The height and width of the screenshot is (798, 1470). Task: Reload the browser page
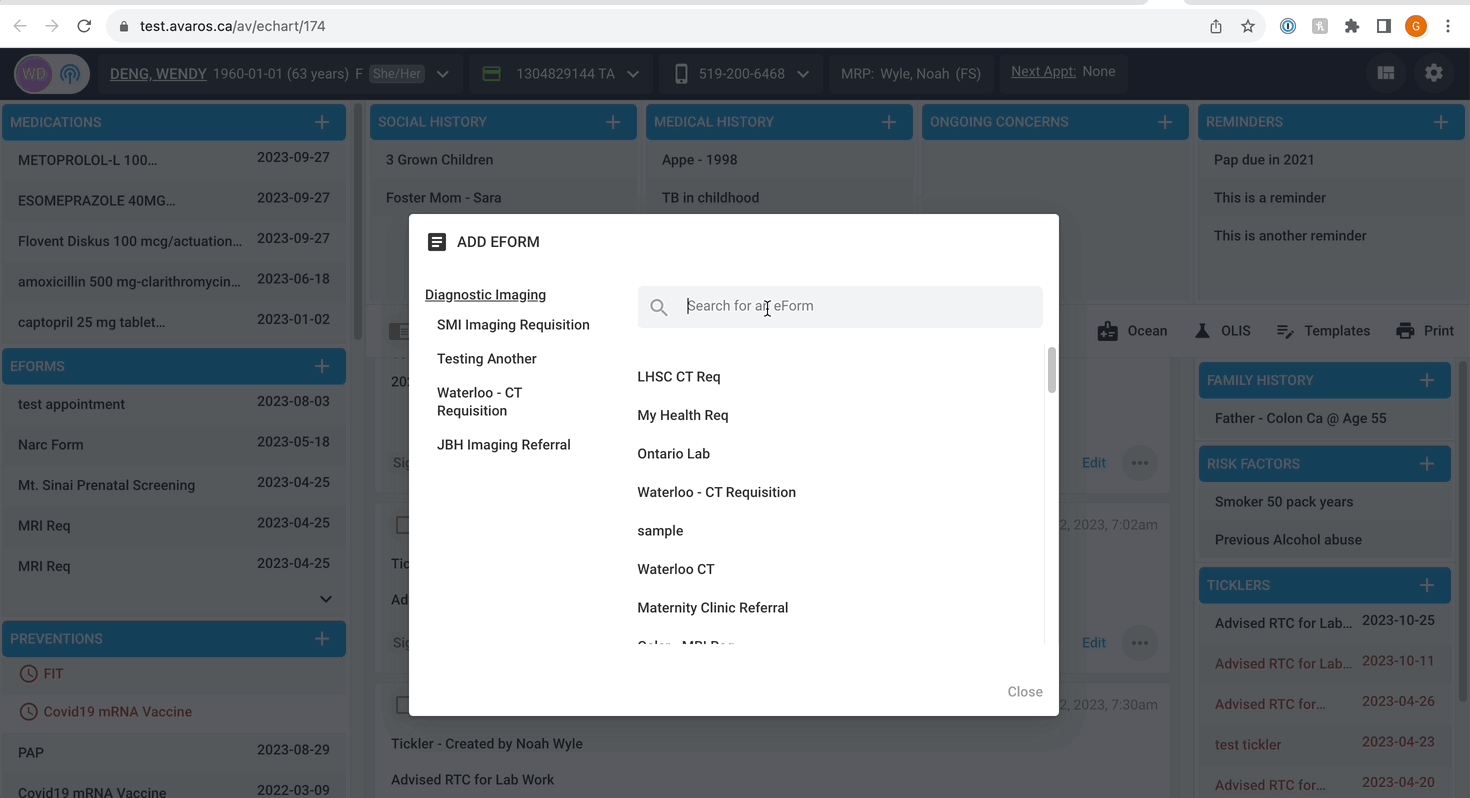(x=85, y=26)
